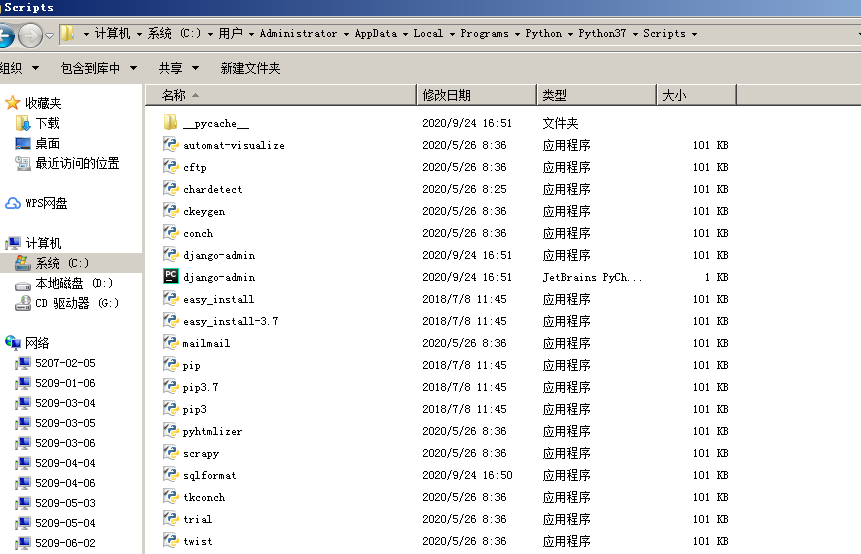Select the sqlformat file entry

pos(210,475)
